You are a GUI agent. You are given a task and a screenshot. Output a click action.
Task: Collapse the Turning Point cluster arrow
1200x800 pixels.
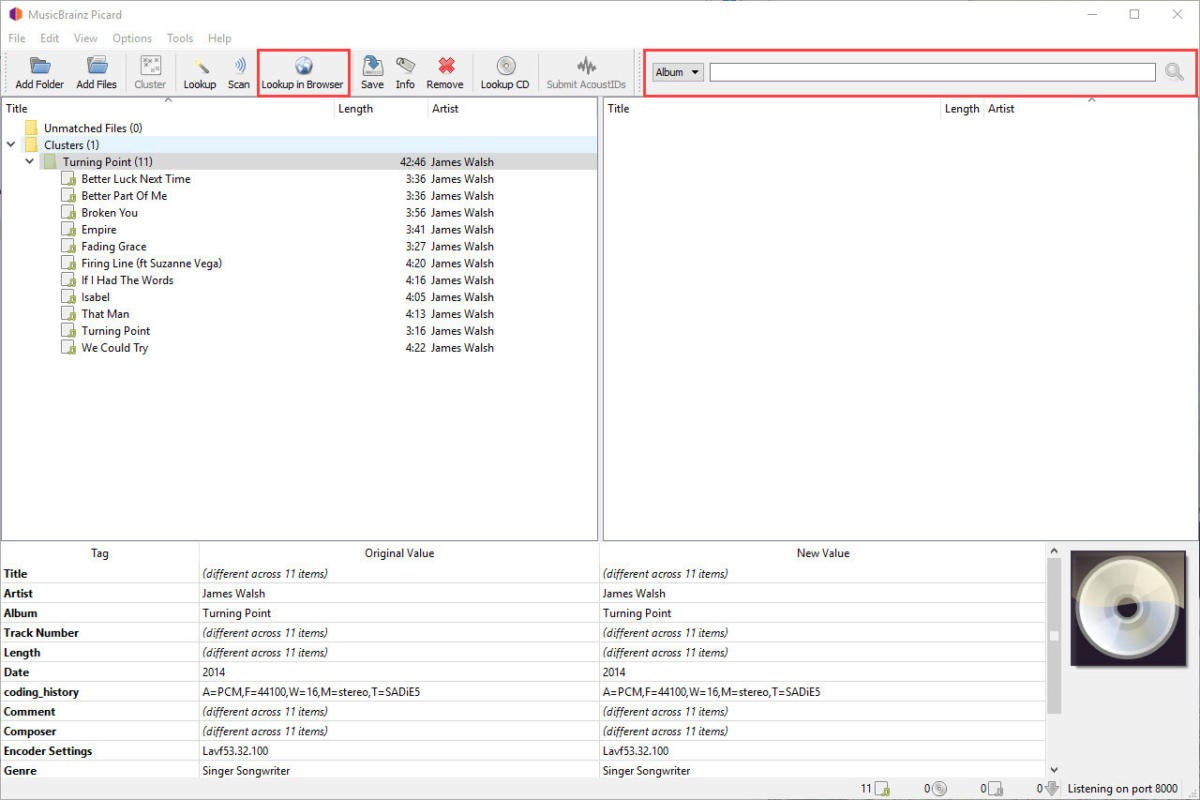pyautogui.click(x=30, y=162)
